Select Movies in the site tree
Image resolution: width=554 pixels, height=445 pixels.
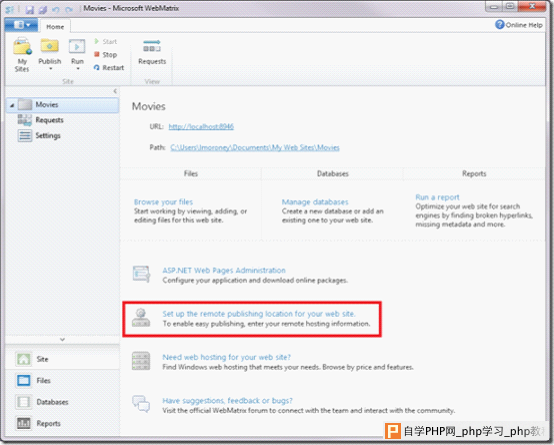tap(63, 105)
